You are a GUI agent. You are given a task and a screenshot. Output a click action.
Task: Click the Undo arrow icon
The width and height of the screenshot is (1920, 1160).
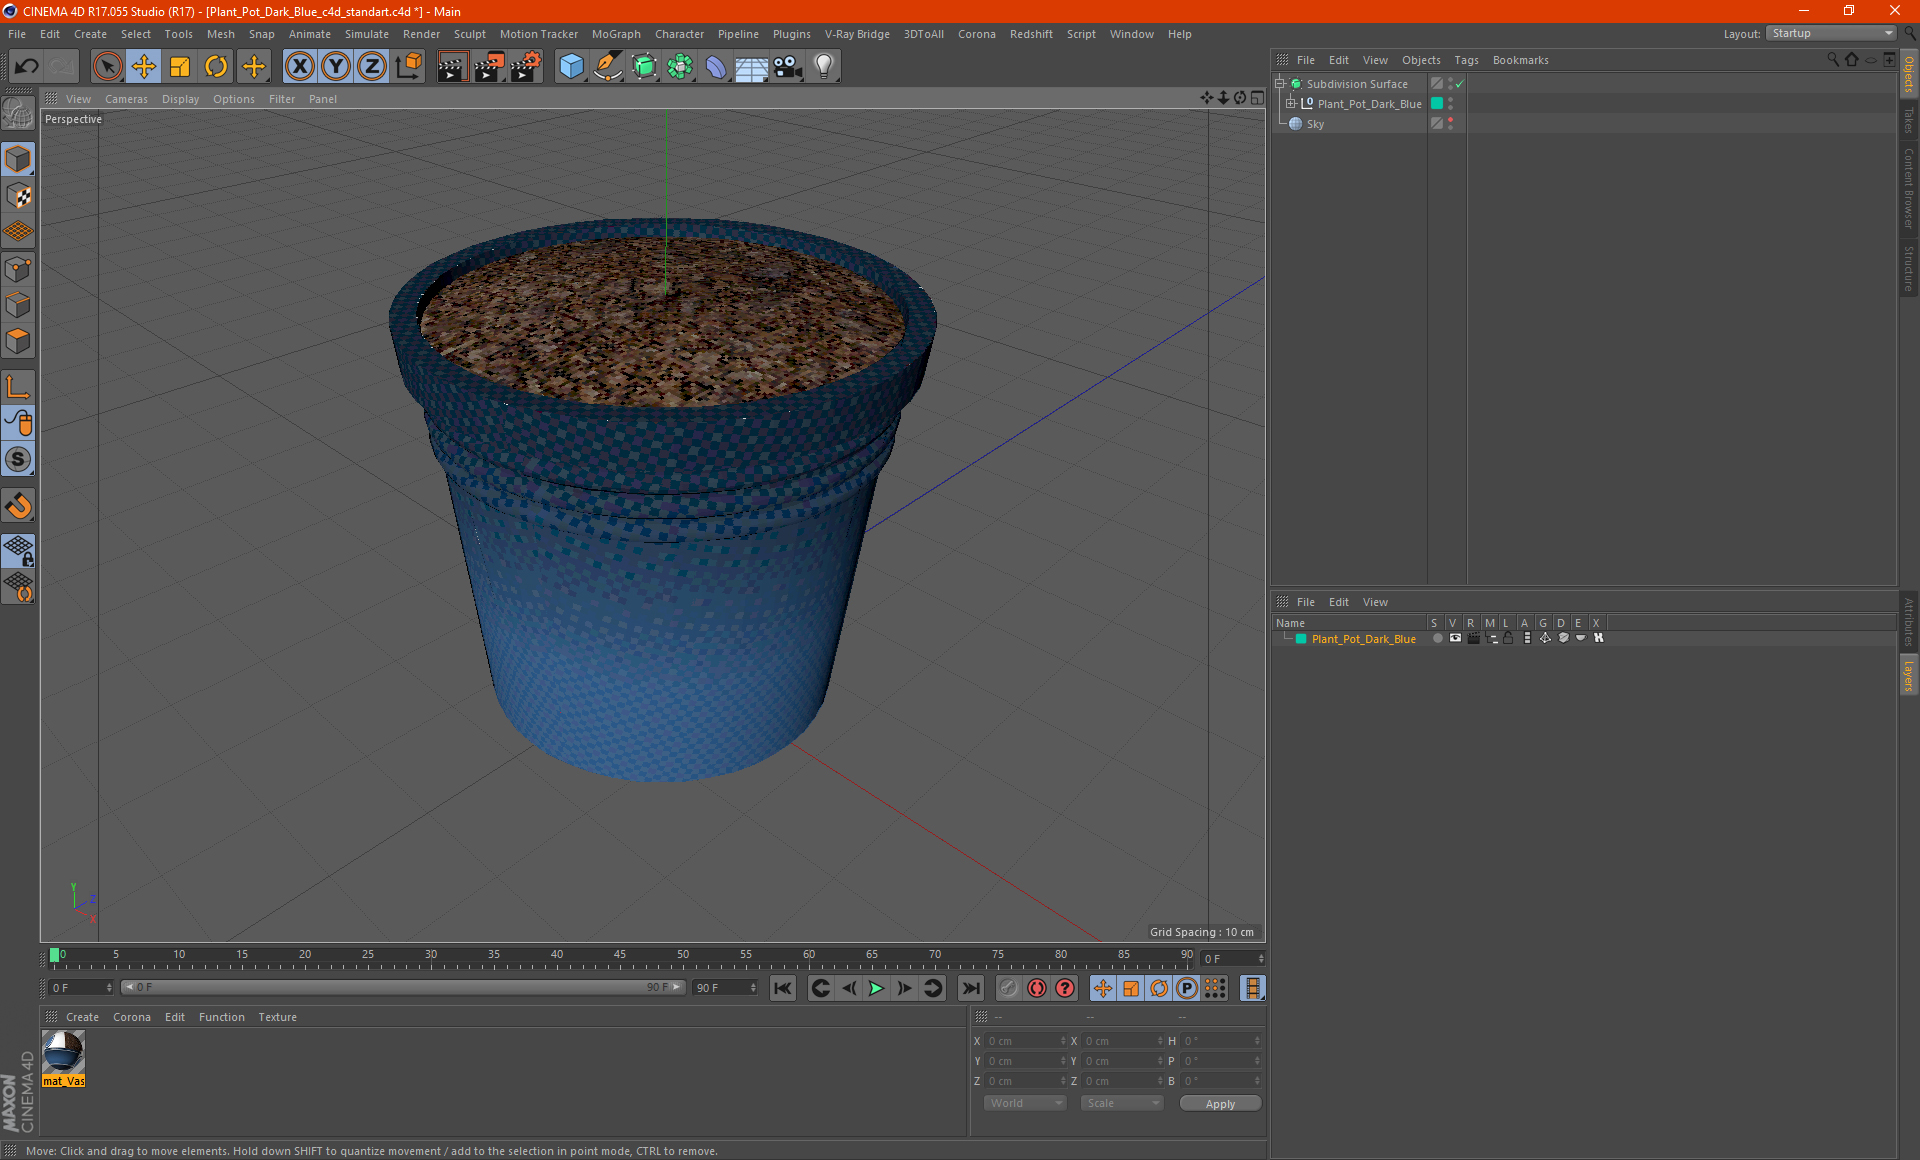tap(27, 67)
